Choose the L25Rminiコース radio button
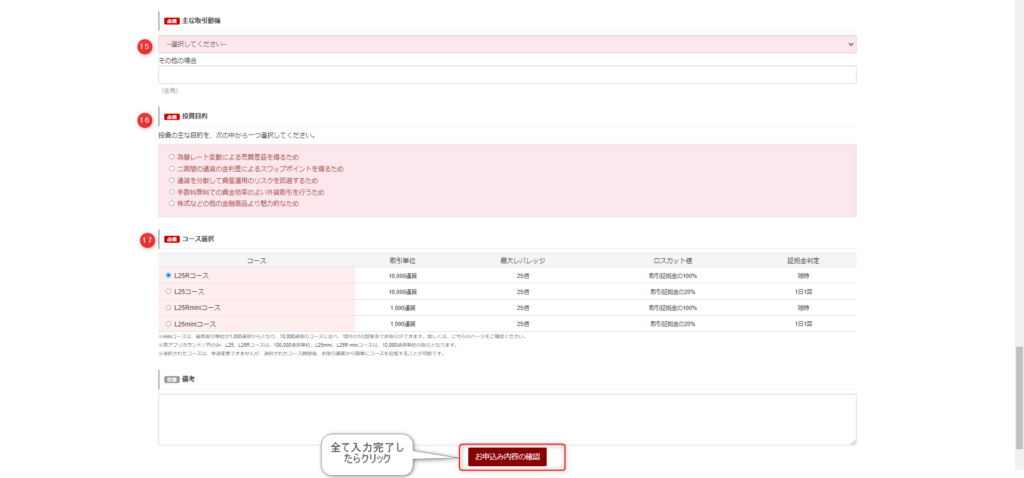The height and width of the screenshot is (478, 1024). (x=169, y=308)
